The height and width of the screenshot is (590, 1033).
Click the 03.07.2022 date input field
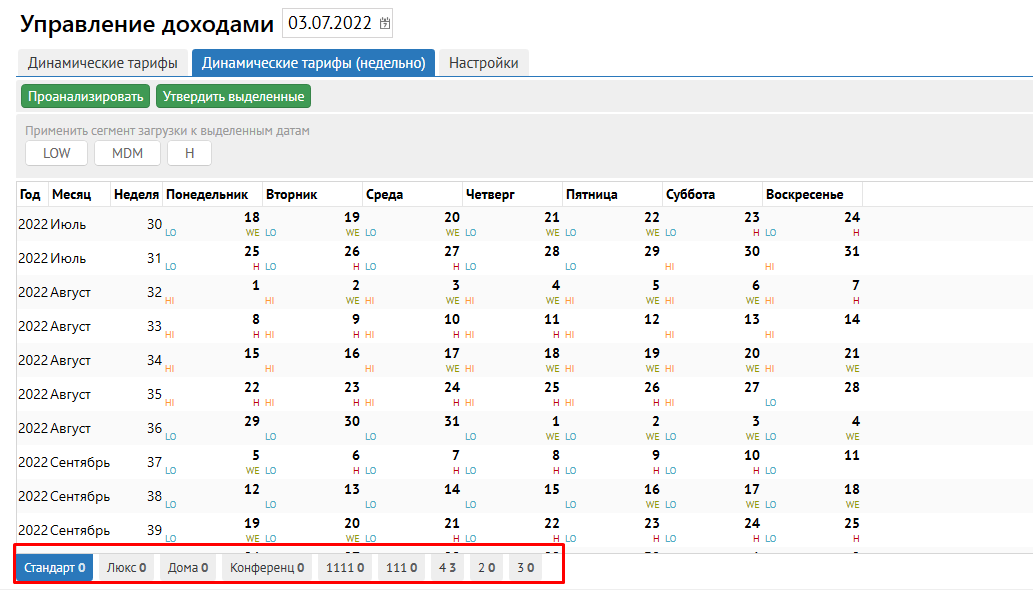pyautogui.click(x=330, y=23)
